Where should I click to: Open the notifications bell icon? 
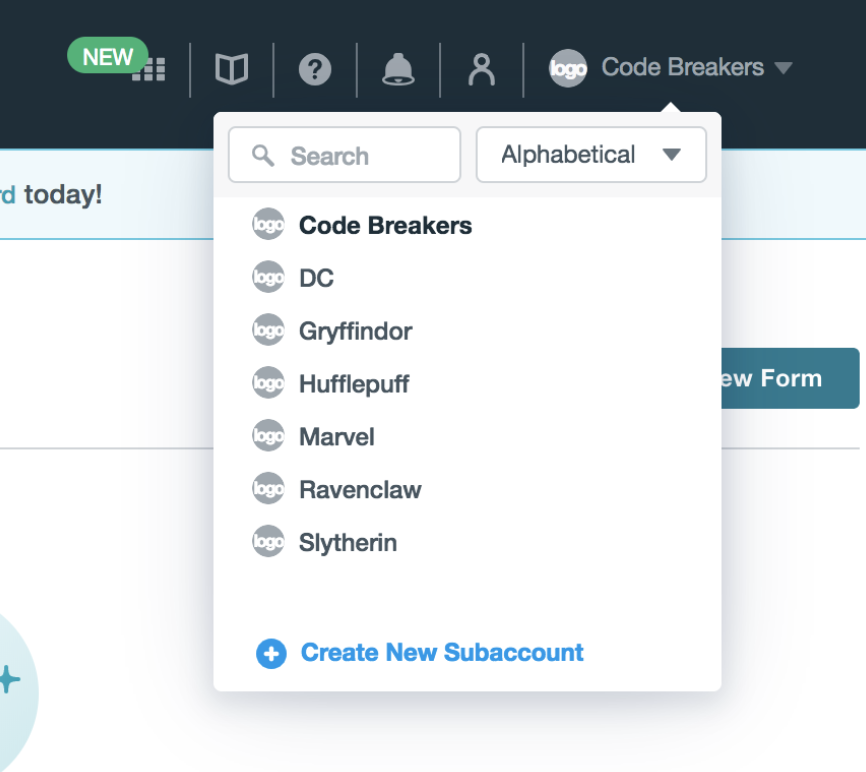398,69
